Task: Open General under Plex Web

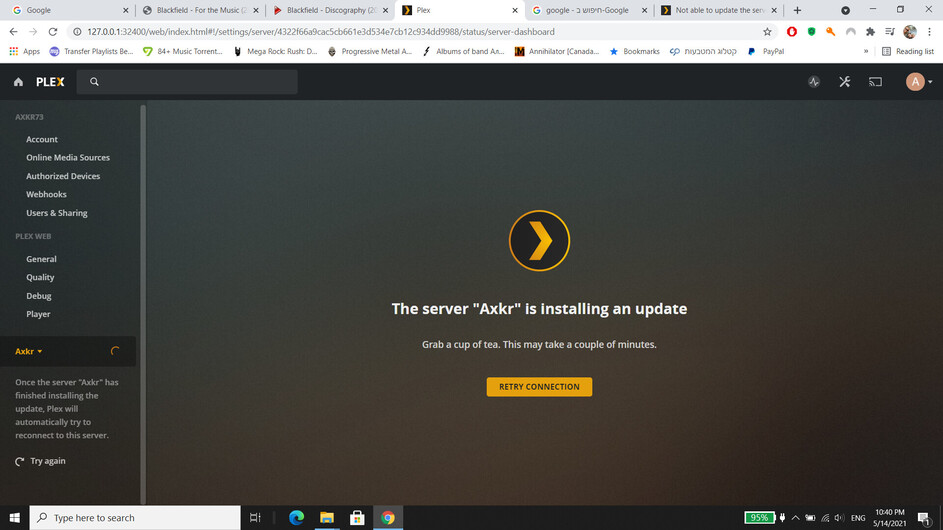Action: point(41,259)
